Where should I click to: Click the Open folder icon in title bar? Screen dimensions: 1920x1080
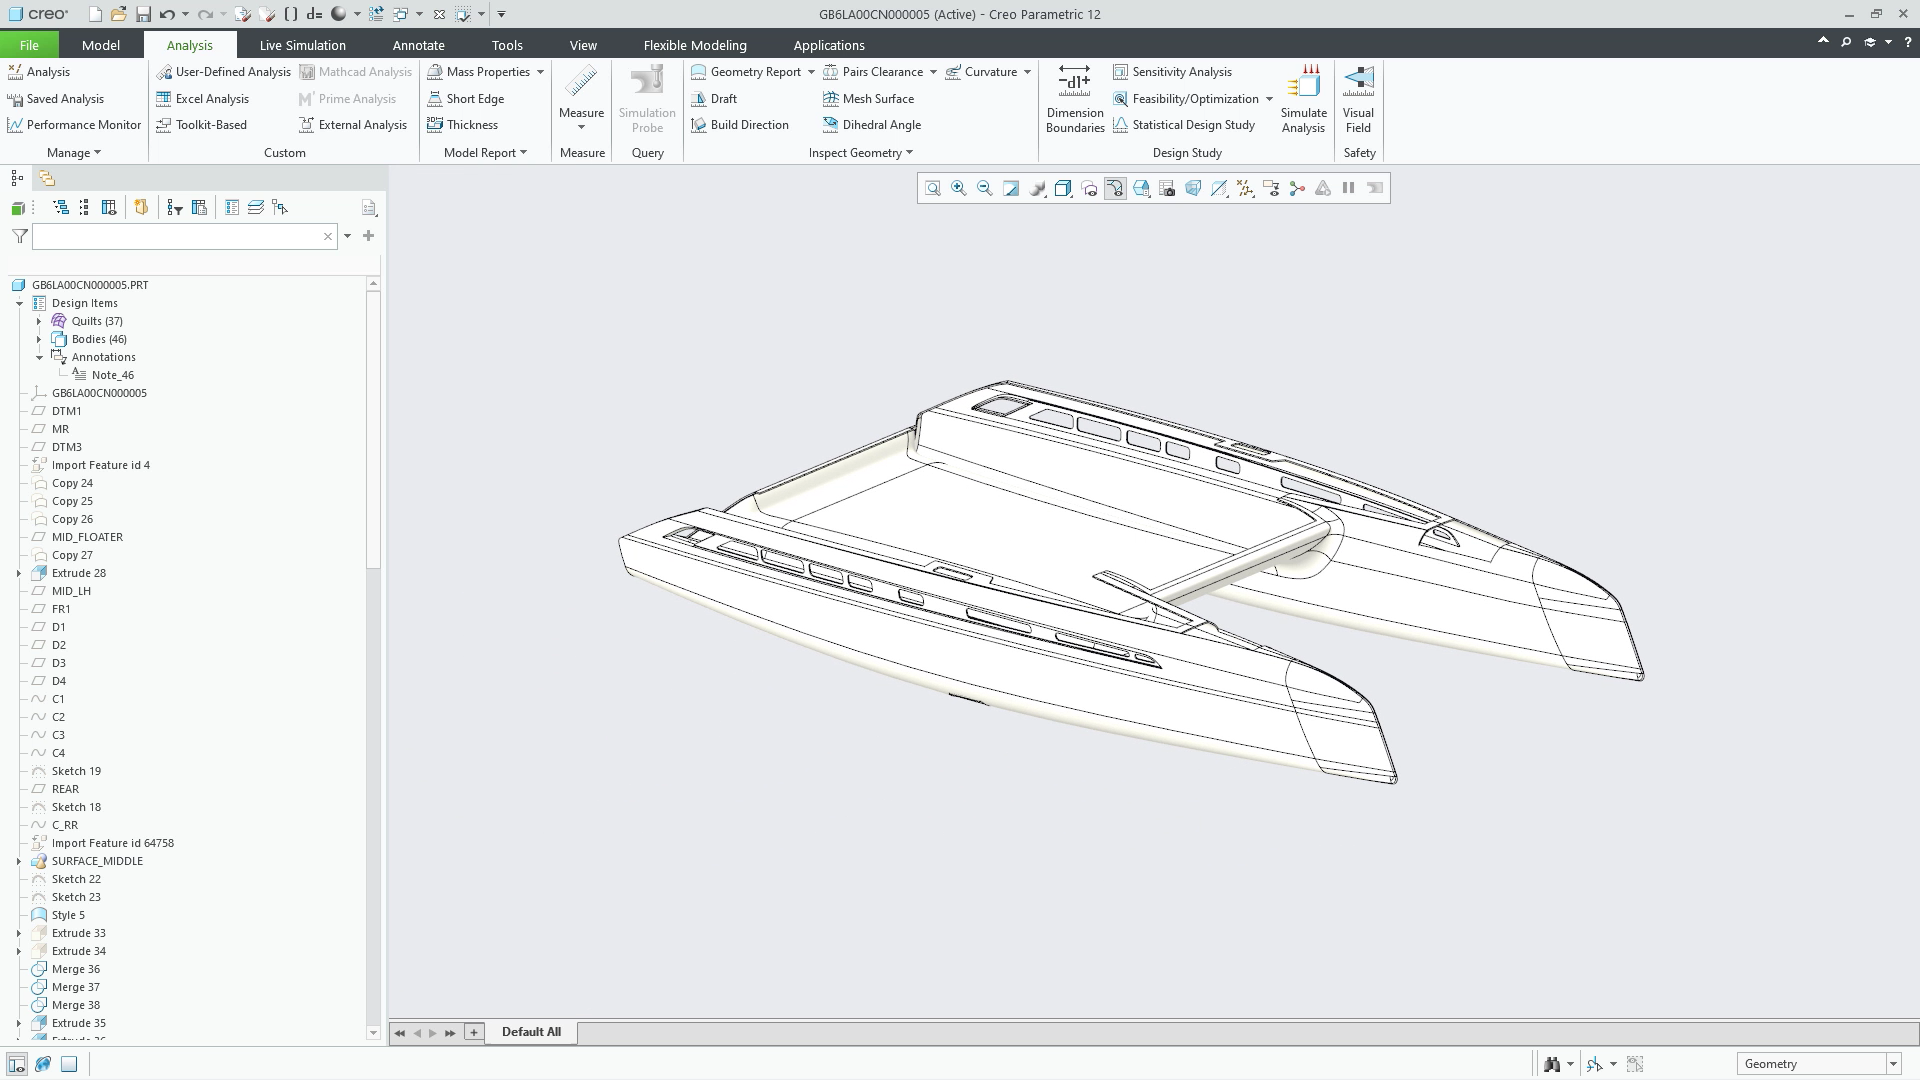119,14
